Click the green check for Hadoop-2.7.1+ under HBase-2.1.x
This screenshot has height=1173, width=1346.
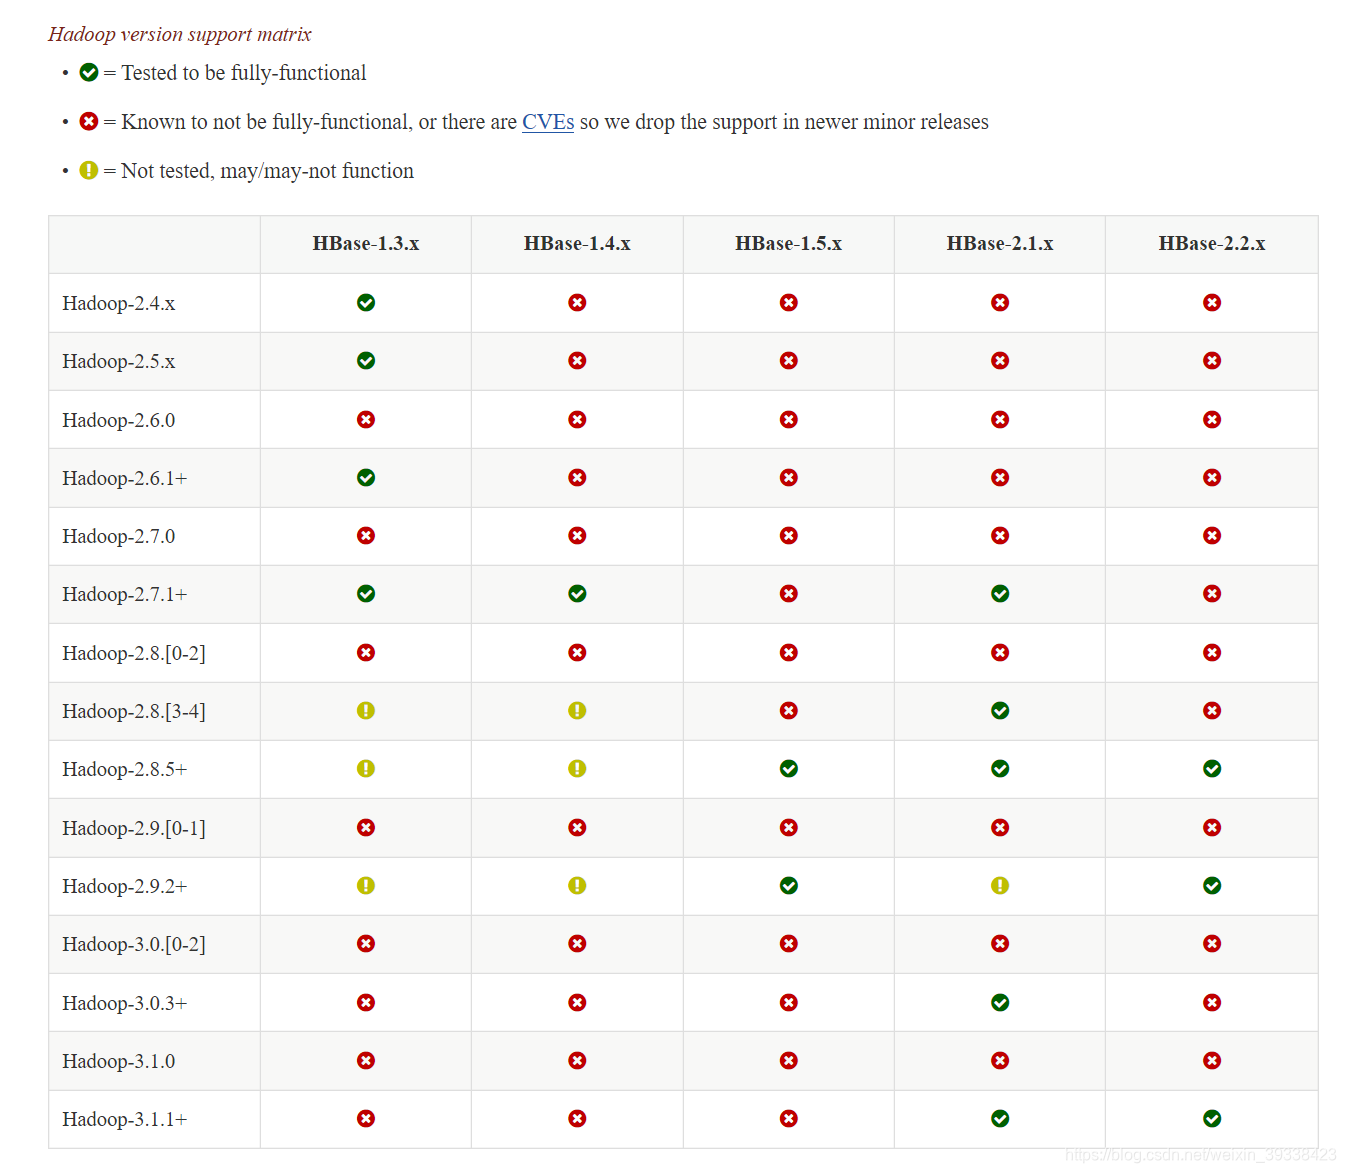click(x=1000, y=593)
